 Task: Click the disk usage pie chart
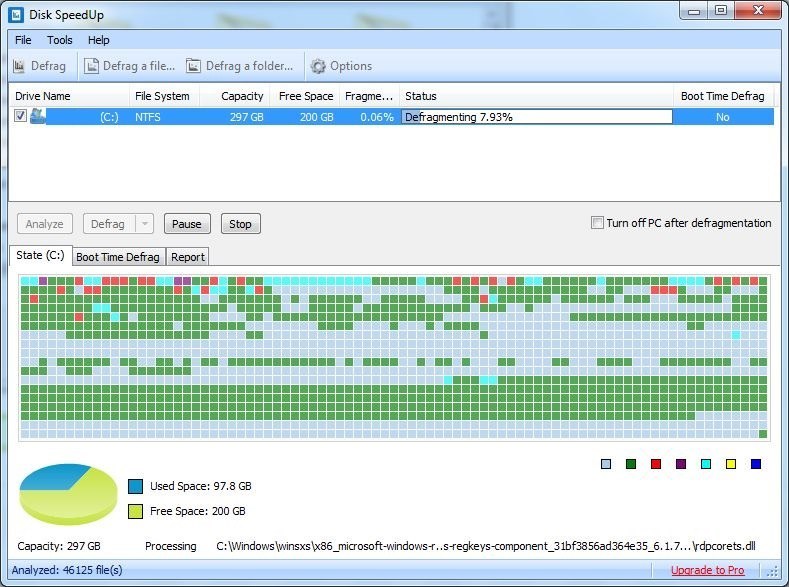coord(68,493)
